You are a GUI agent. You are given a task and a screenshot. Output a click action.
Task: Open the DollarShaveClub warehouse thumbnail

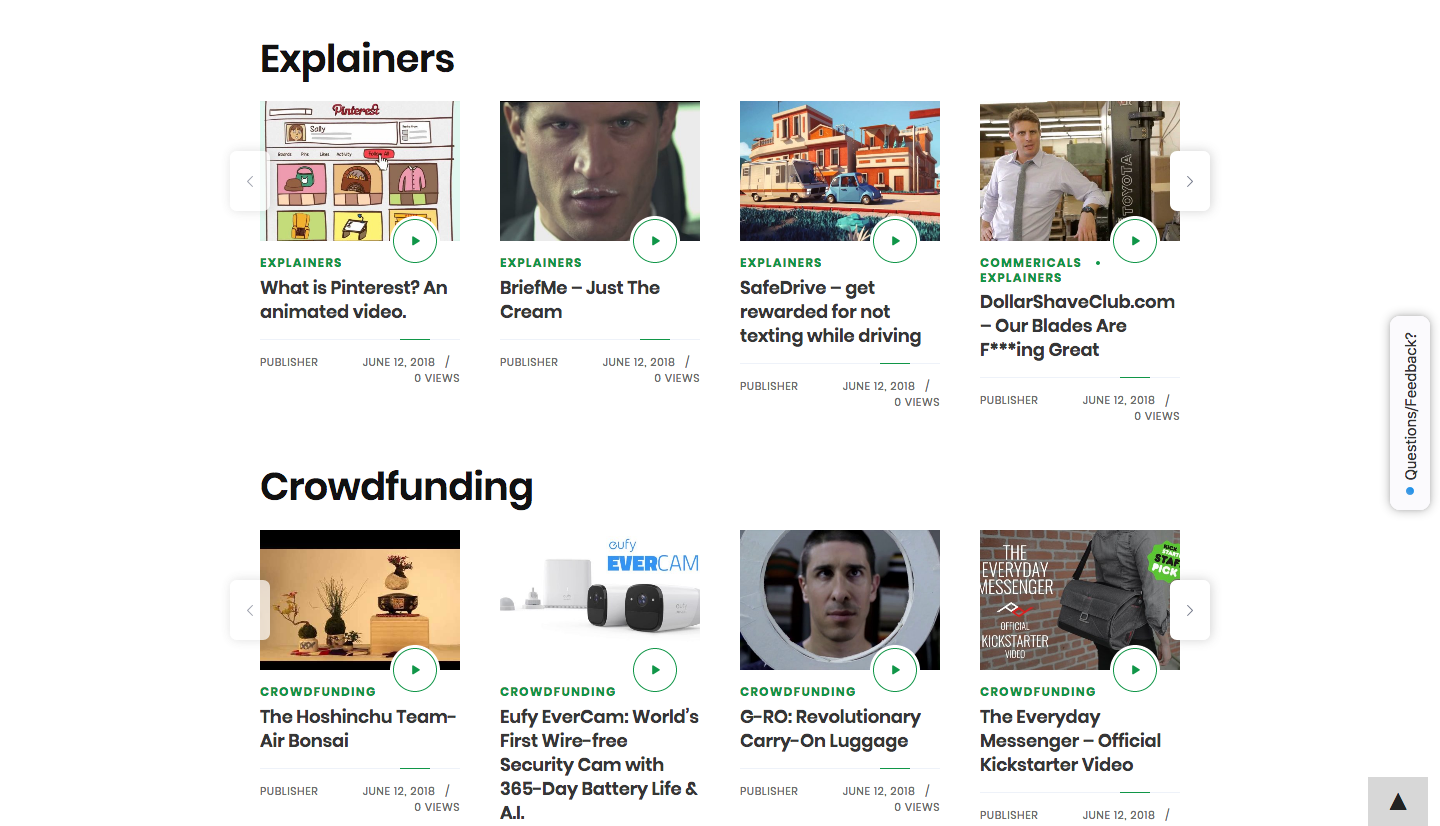1080,171
